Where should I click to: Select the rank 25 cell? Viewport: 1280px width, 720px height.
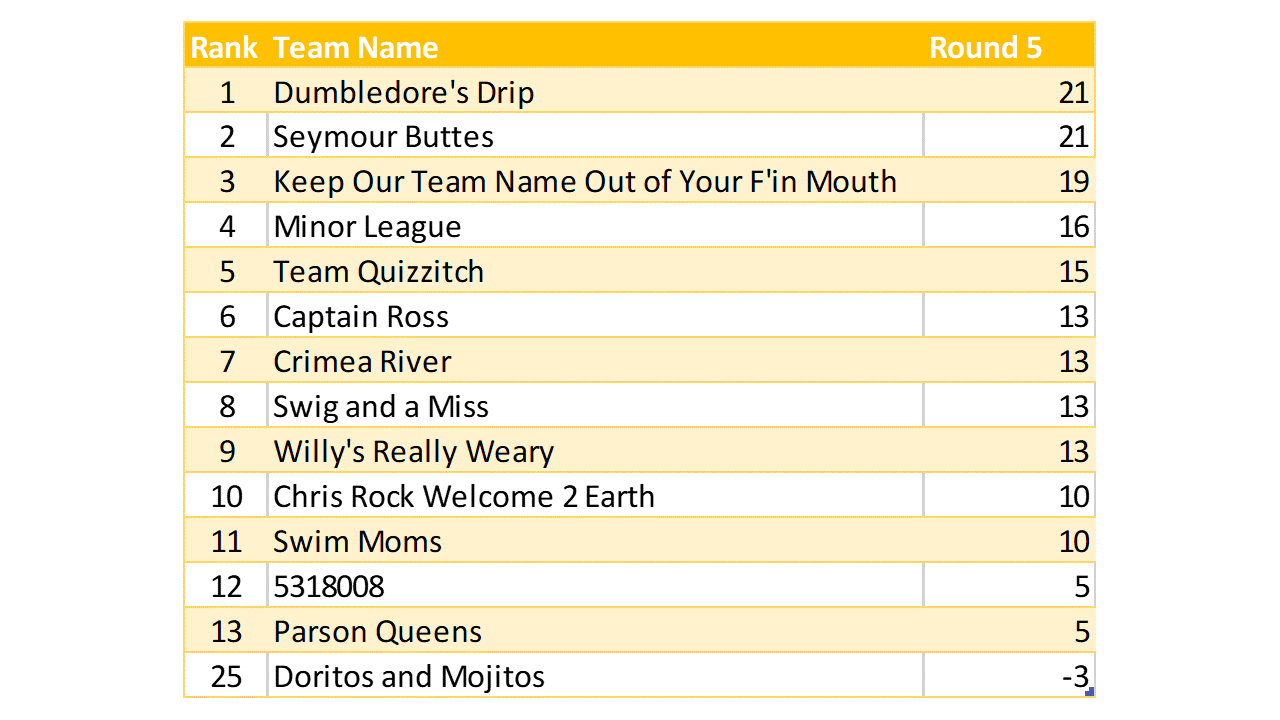click(x=227, y=677)
